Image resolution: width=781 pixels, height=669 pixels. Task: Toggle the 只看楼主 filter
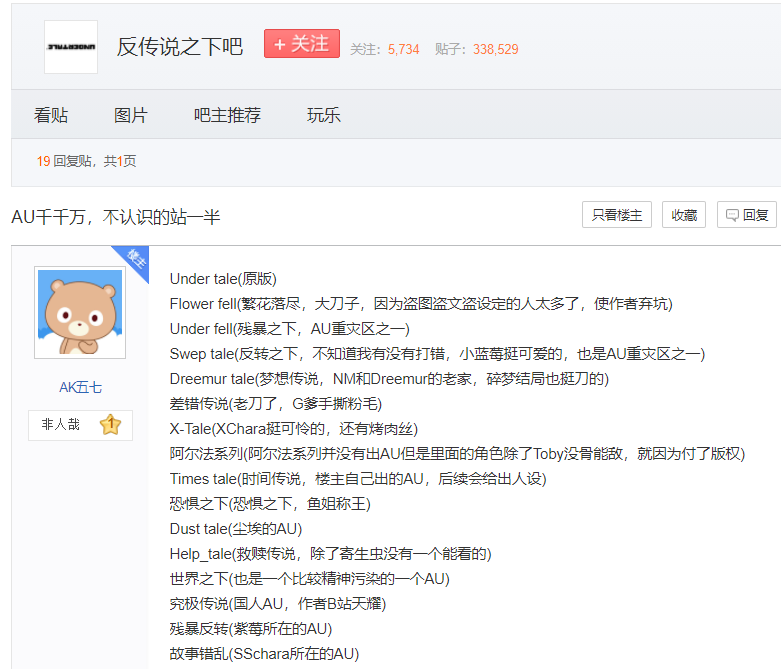[x=616, y=215]
